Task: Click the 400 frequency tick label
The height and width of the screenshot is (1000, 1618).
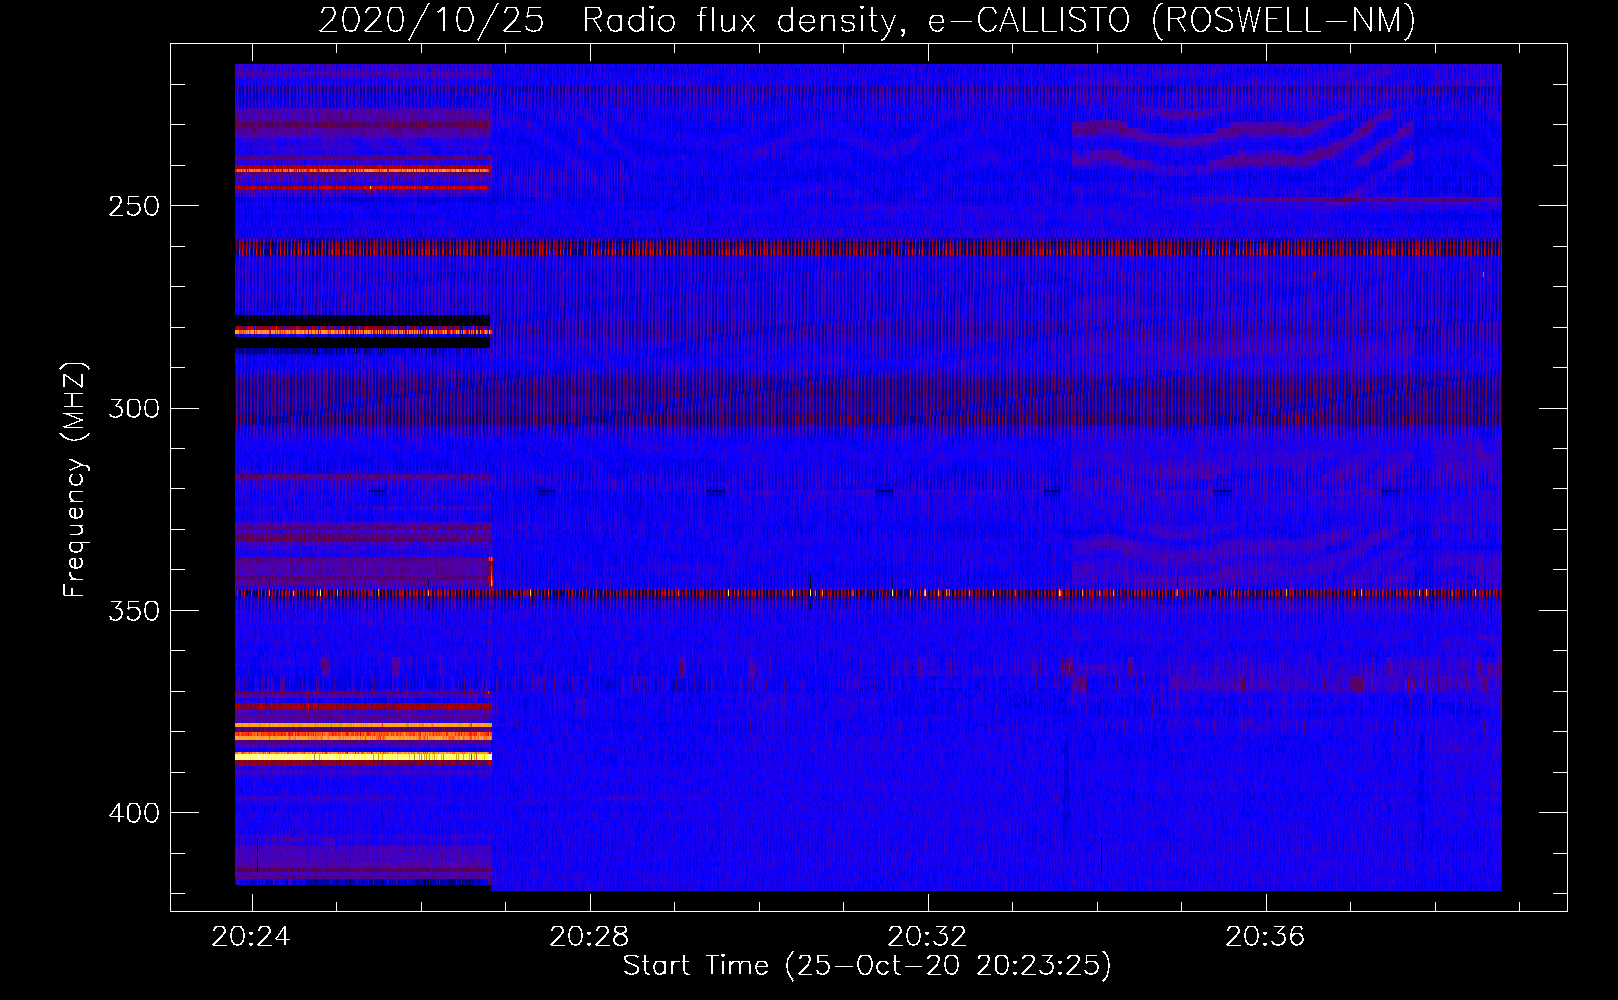Action: 134,813
